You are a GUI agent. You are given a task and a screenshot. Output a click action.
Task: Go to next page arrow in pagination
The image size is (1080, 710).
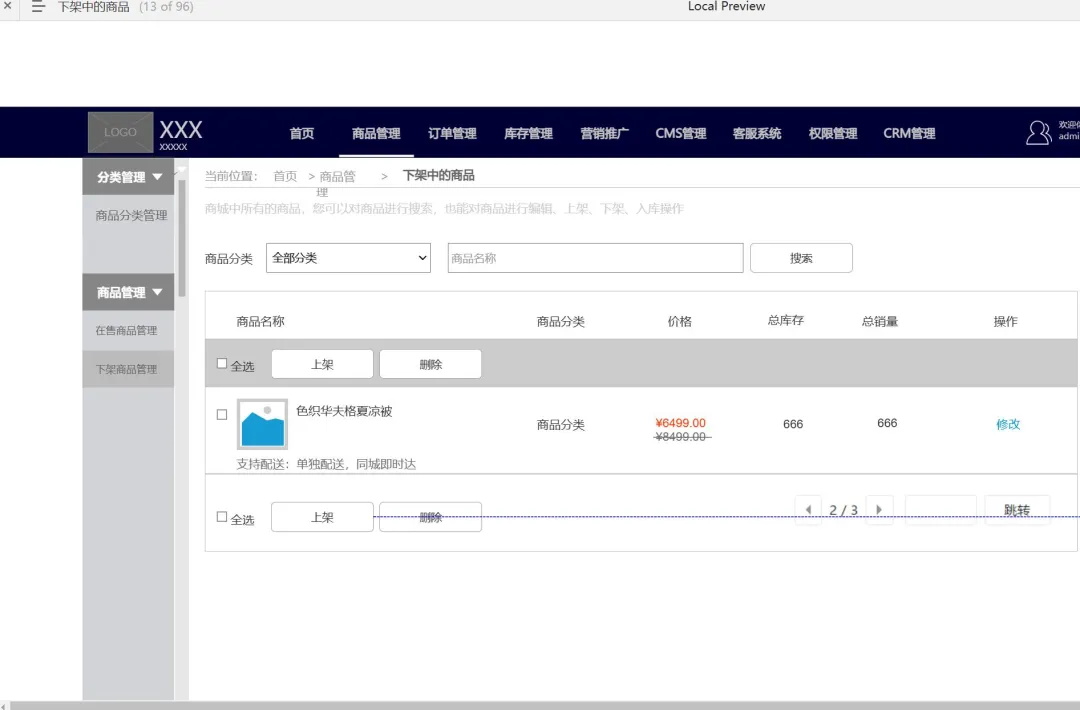point(879,510)
